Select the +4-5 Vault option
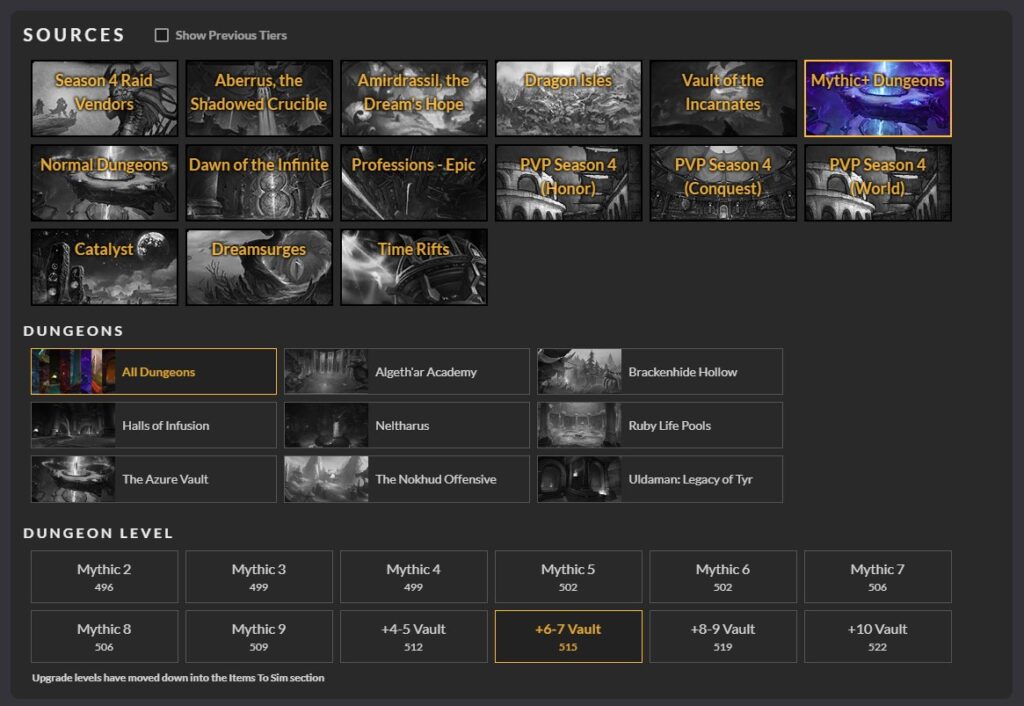Viewport: 1024px width, 706px height. click(x=414, y=637)
